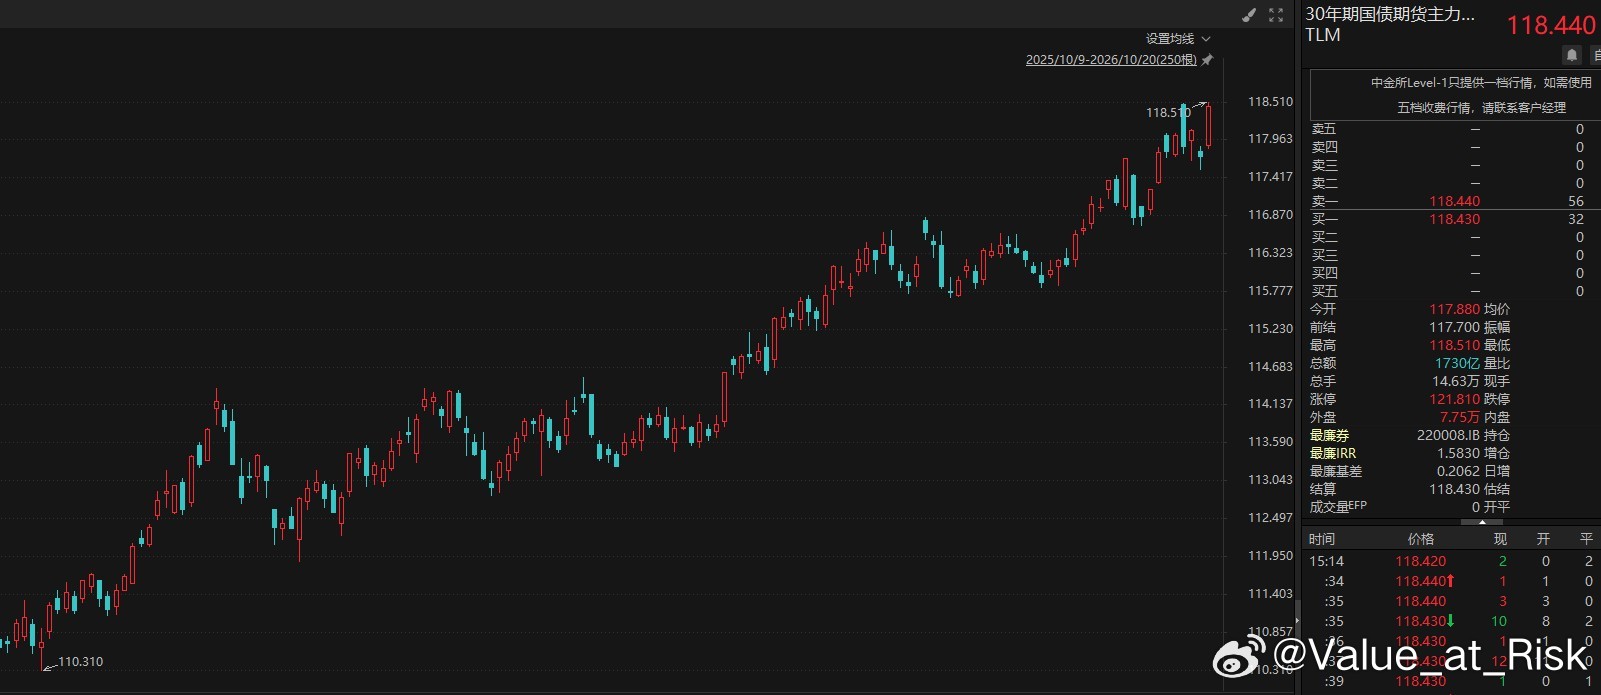
Task: Expand the chart to fullscreen
Action: click(1276, 15)
